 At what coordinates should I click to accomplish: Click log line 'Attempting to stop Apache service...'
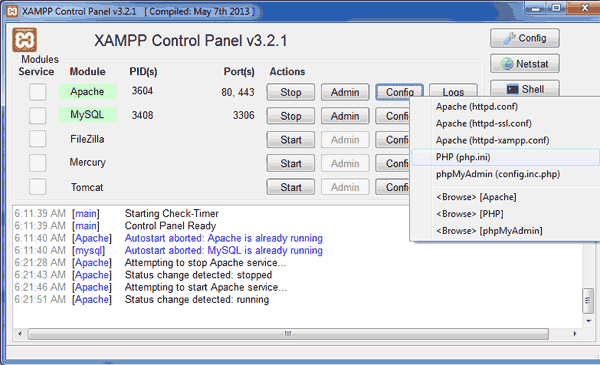point(205,262)
